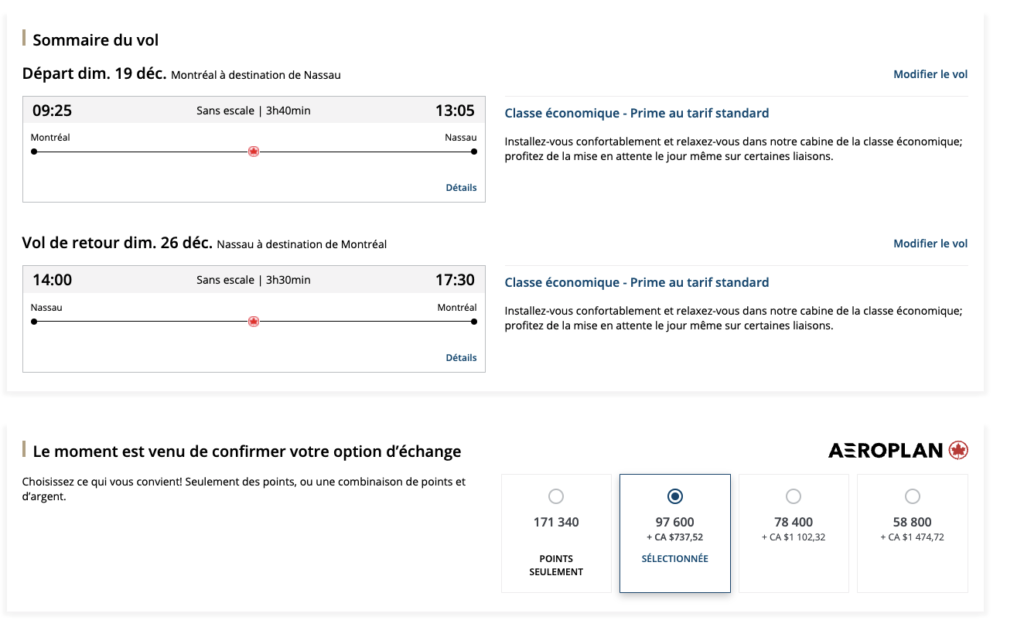Click the Sans escale 3h40min duration label
Viewport: 1024px width, 627px height.
(253, 111)
